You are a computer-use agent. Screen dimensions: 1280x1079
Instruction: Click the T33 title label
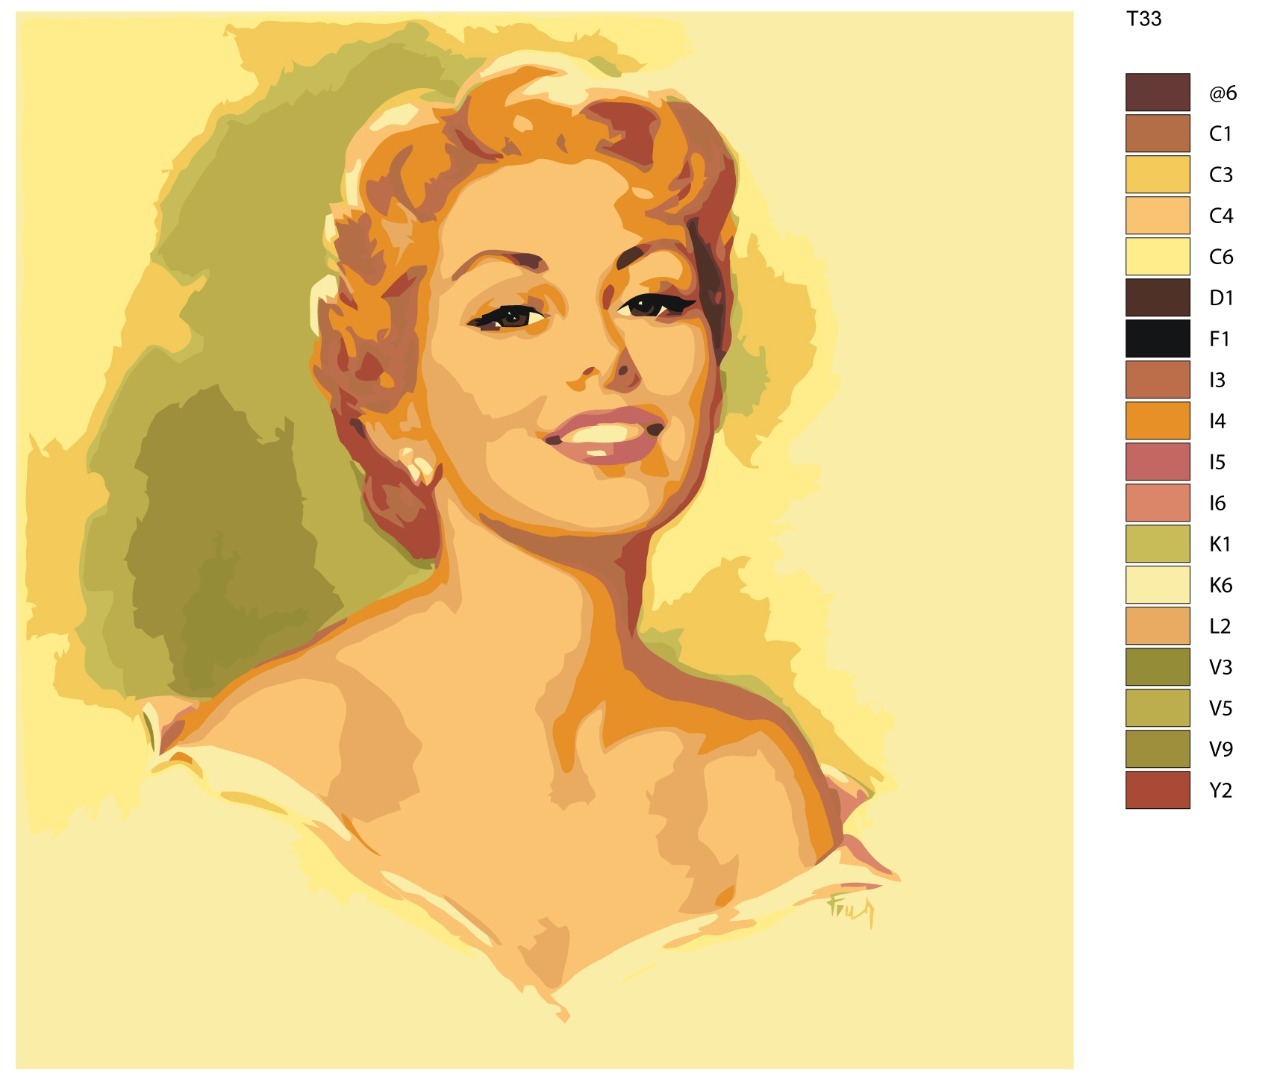pos(1143,18)
